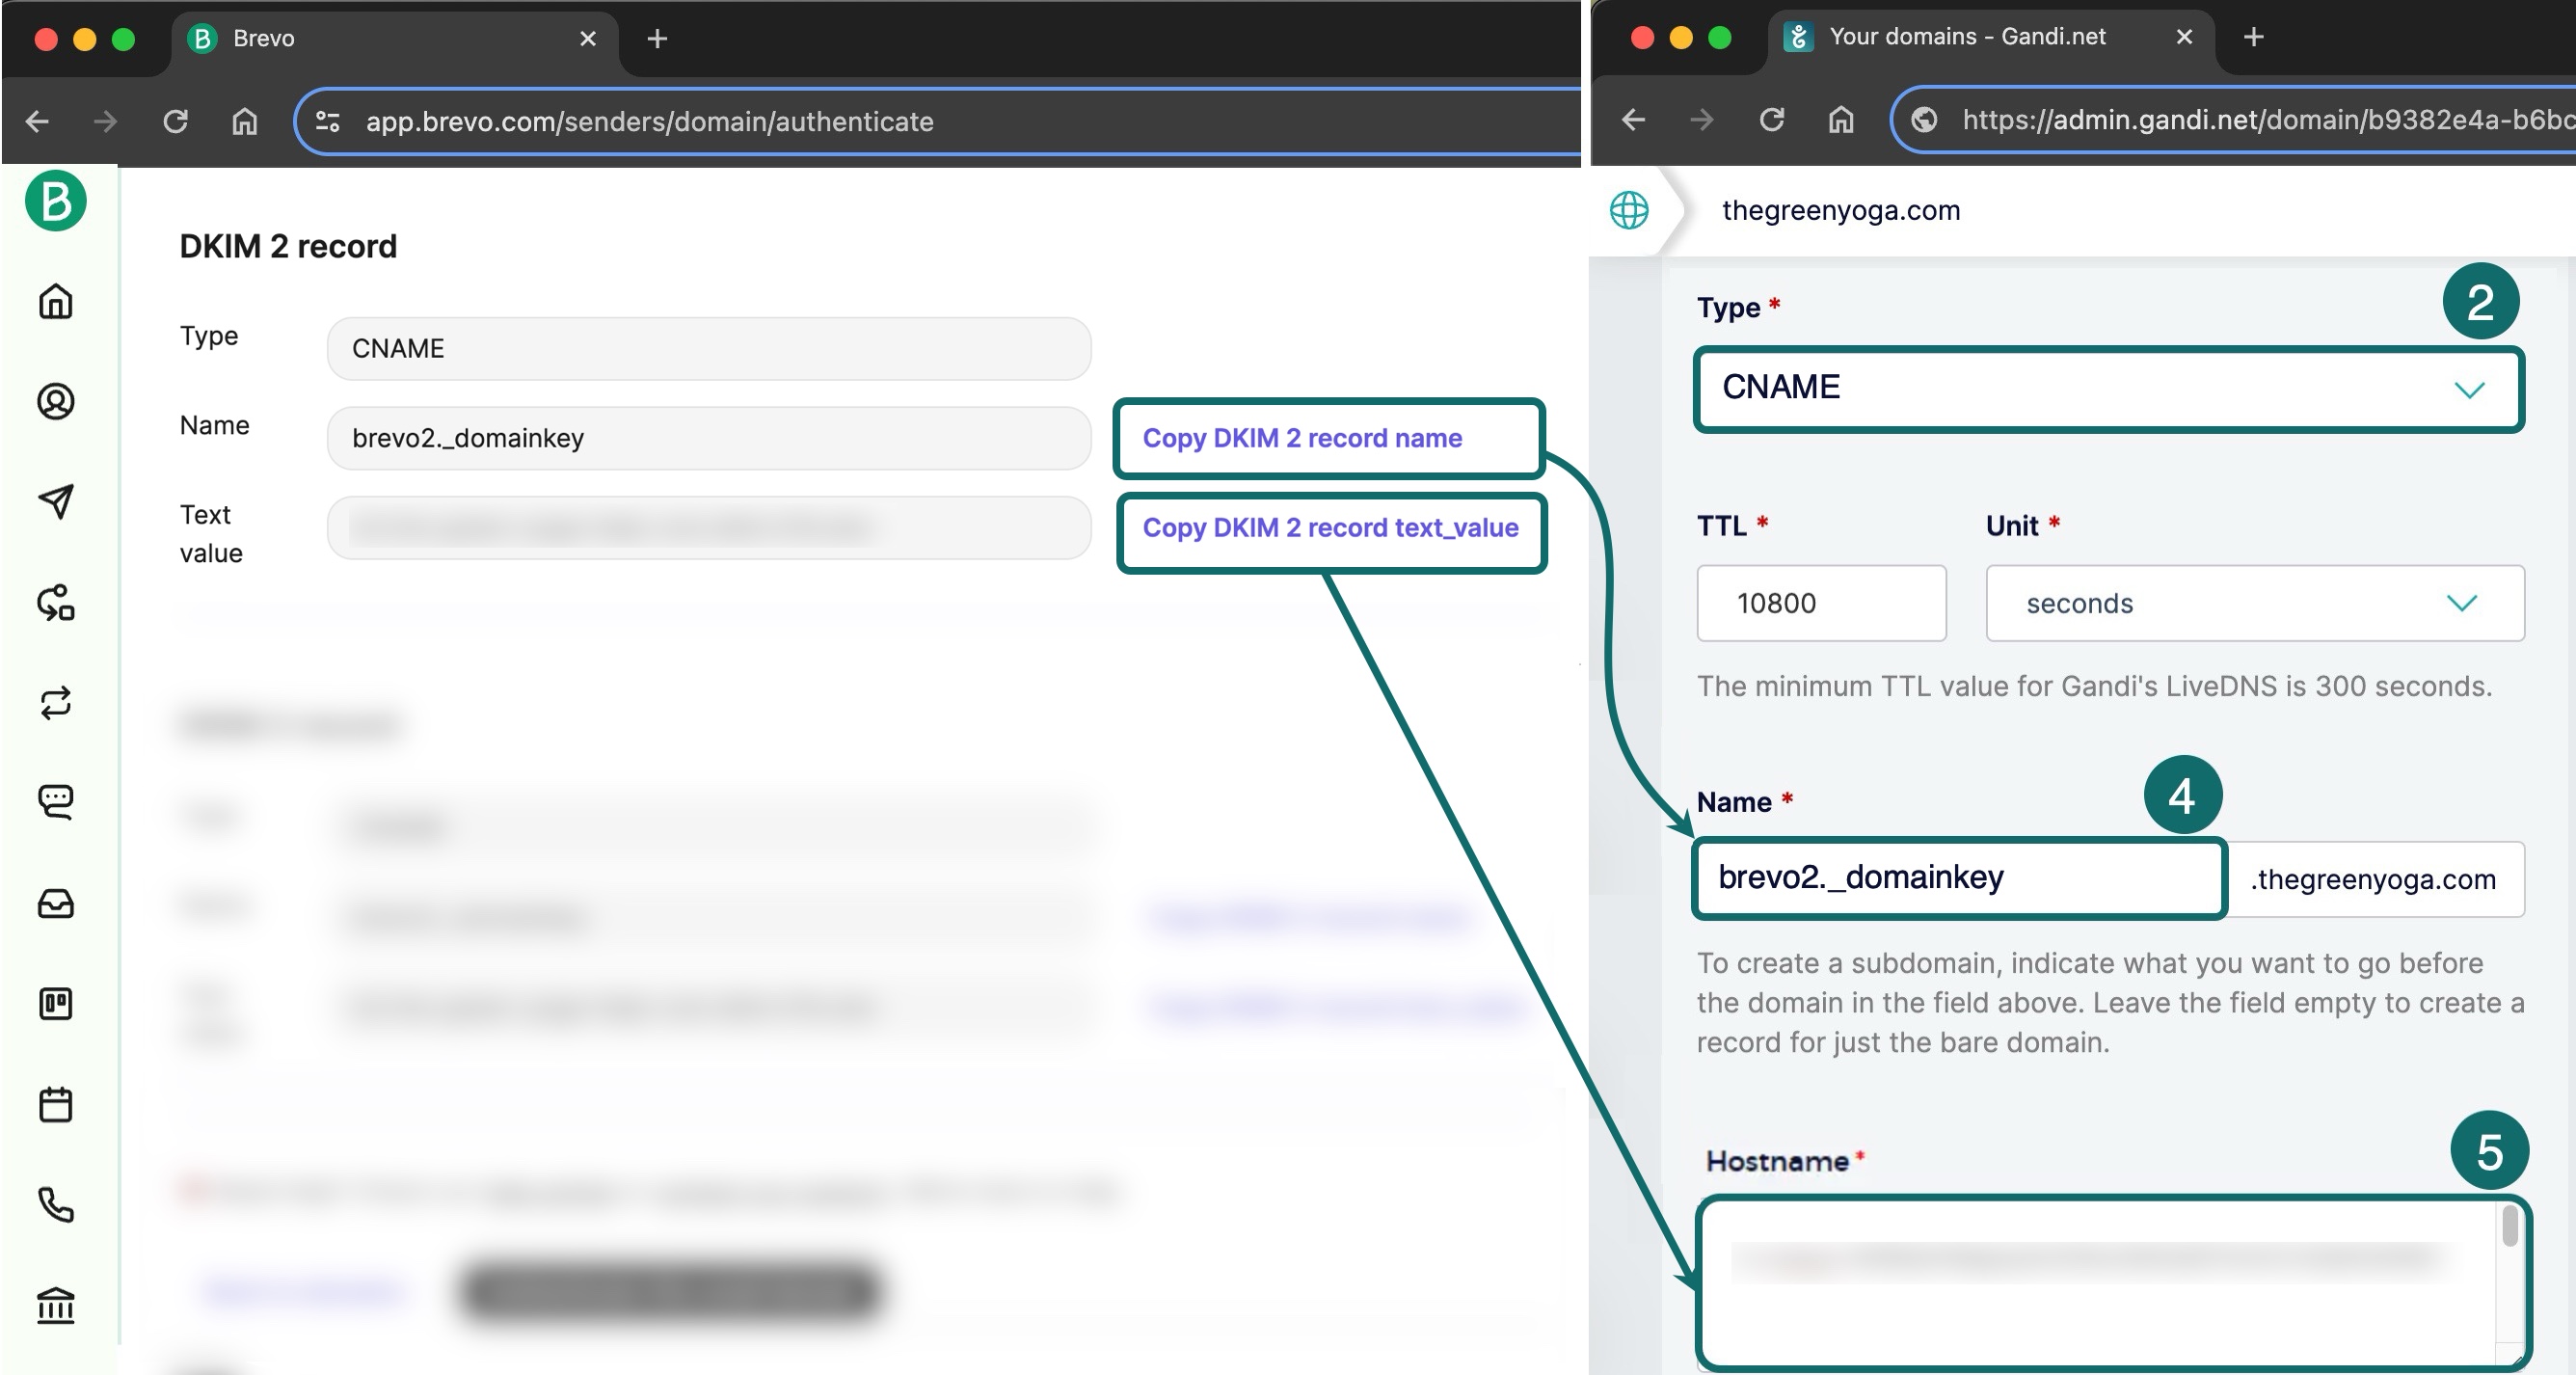Screen dimensions: 2576x1375
Task: Go back in the Gandi browser window
Action: 1633,119
